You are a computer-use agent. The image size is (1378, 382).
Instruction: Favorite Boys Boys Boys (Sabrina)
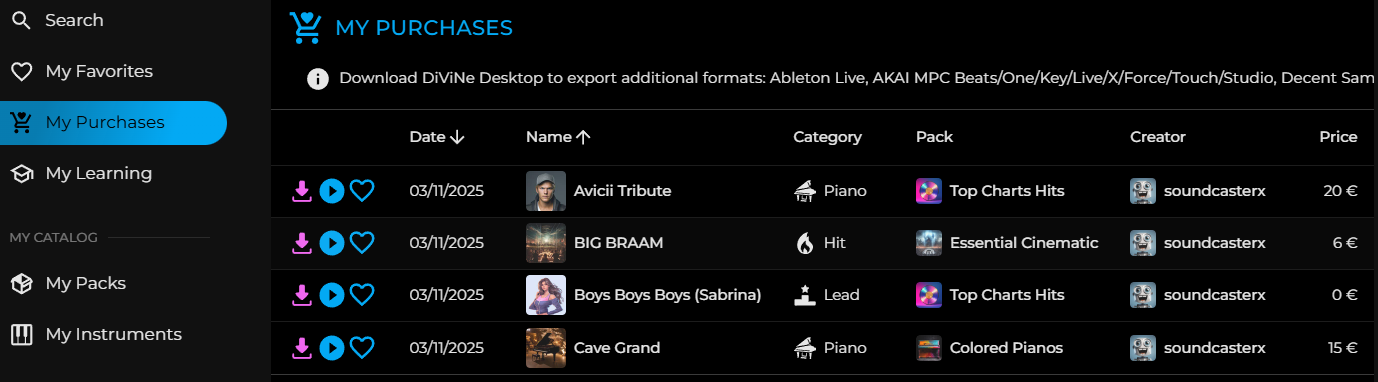pyautogui.click(x=362, y=295)
